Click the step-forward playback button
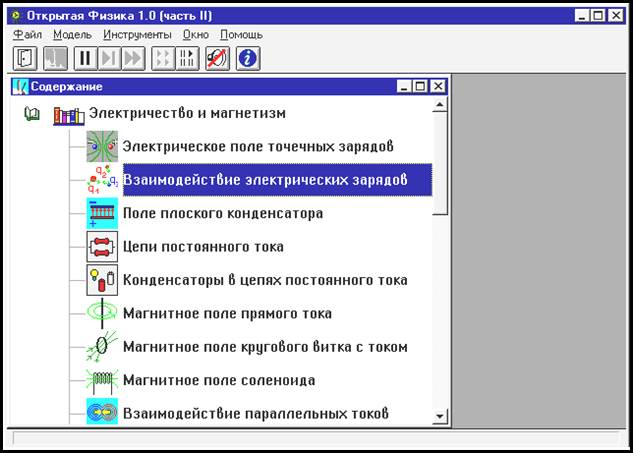Viewport: 633px width, 453px height. click(110, 58)
